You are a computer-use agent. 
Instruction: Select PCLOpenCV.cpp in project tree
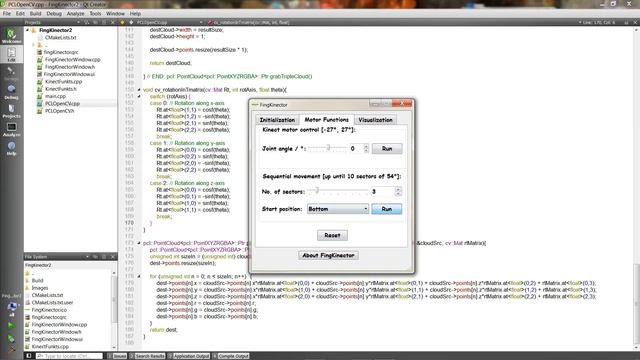point(62,104)
